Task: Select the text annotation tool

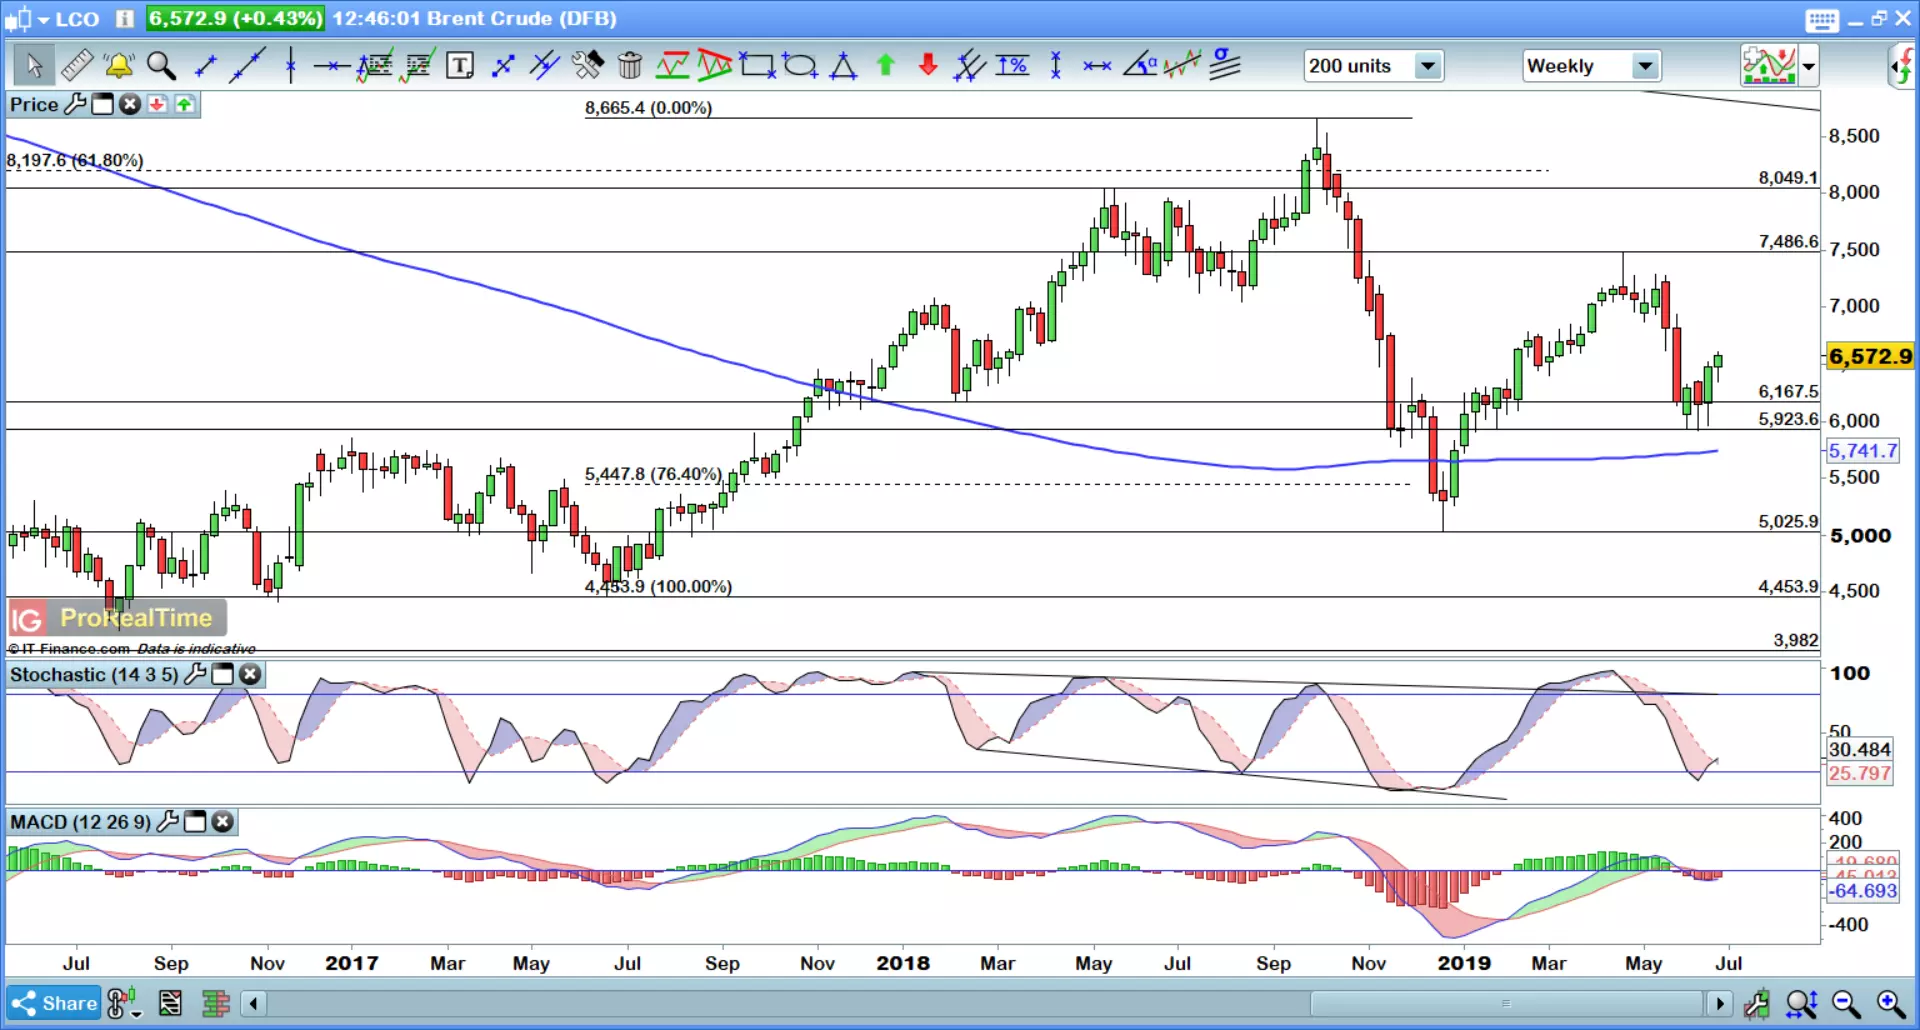Action: point(460,66)
